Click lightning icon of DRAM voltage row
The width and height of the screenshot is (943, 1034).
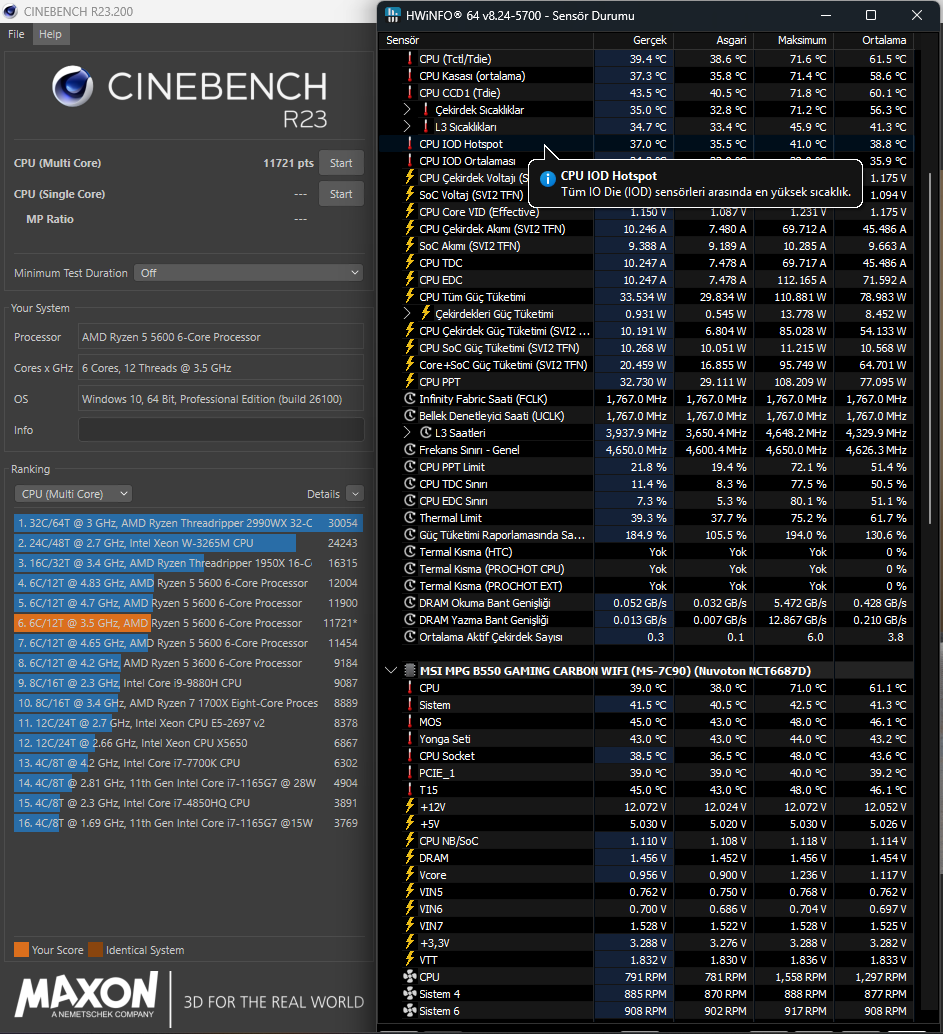(410, 858)
